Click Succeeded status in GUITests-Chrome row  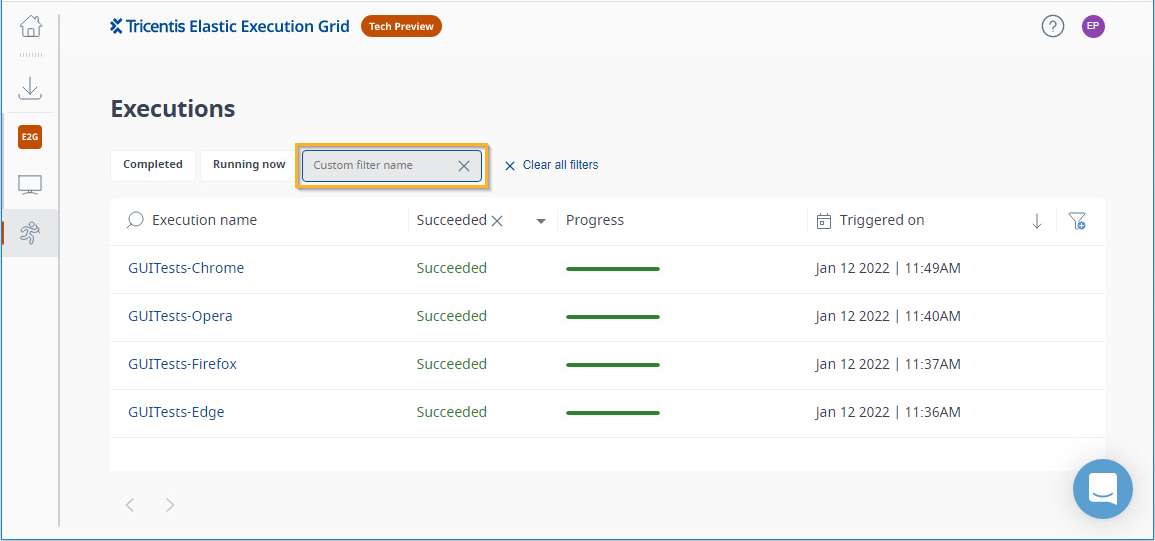click(452, 268)
